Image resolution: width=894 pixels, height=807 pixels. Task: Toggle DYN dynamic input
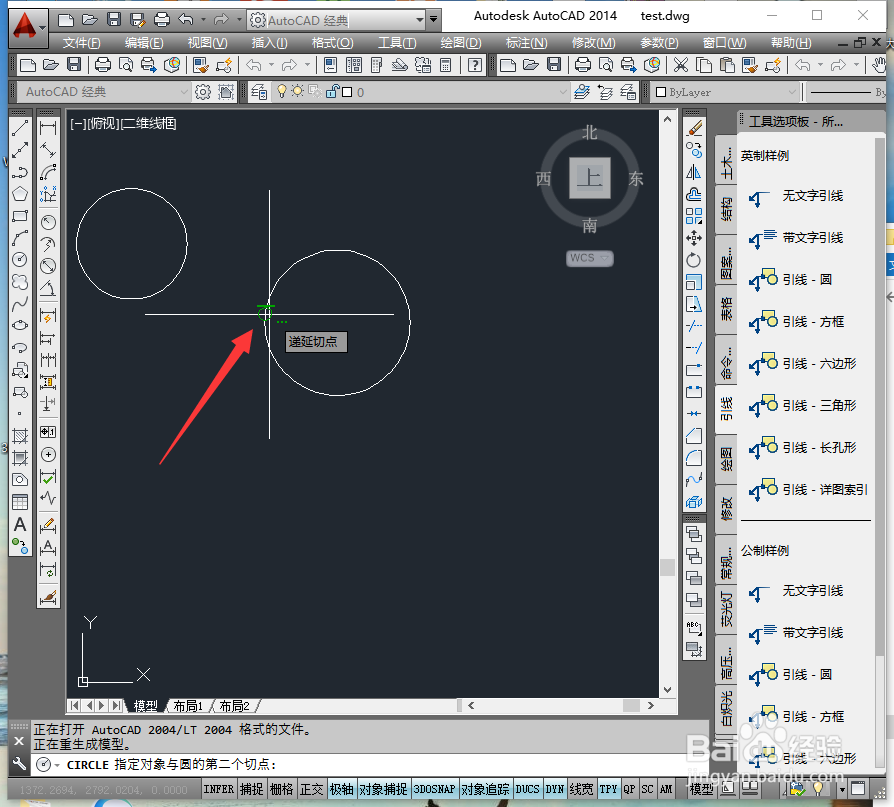(x=555, y=789)
